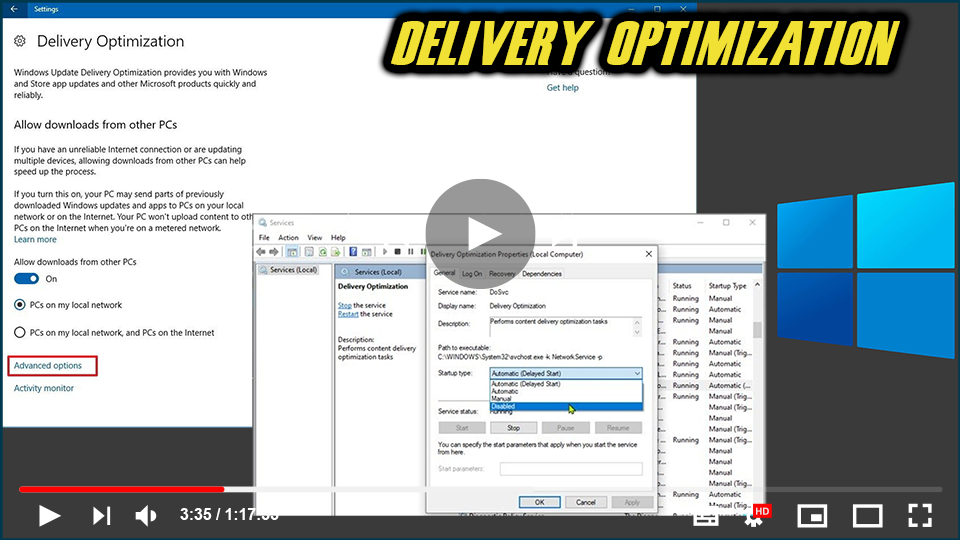Toggle Allow downloads from other PCs switch
960x540 pixels.
tap(26, 279)
